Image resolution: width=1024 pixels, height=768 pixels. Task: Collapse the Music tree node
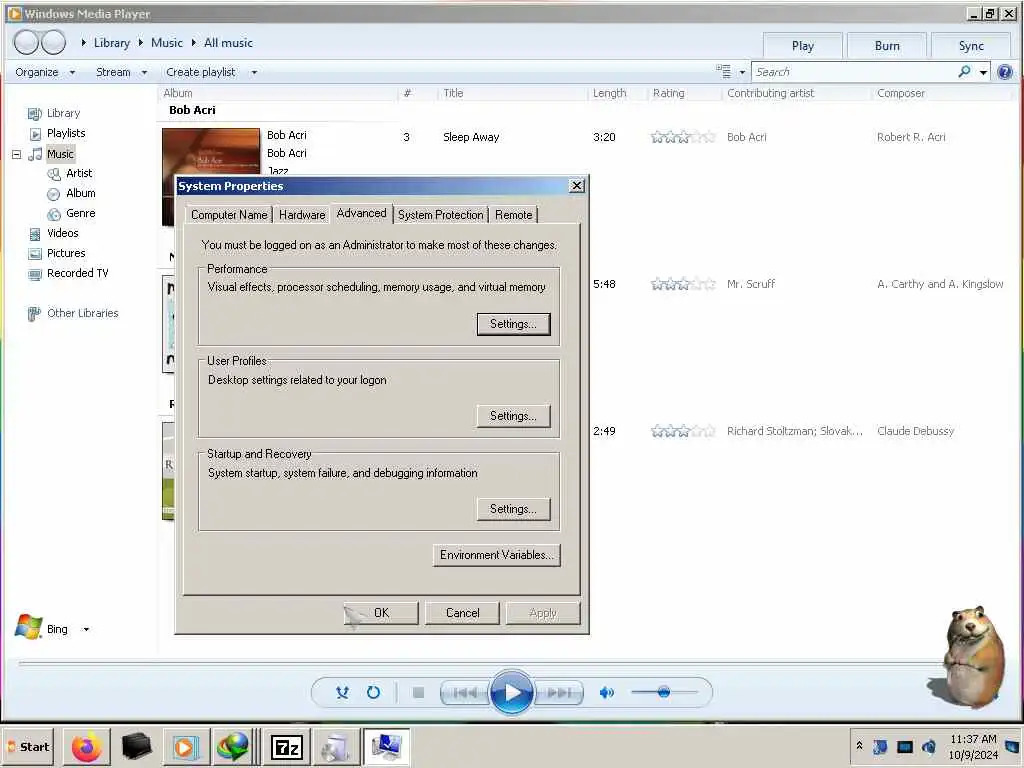pyautogui.click(x=16, y=155)
